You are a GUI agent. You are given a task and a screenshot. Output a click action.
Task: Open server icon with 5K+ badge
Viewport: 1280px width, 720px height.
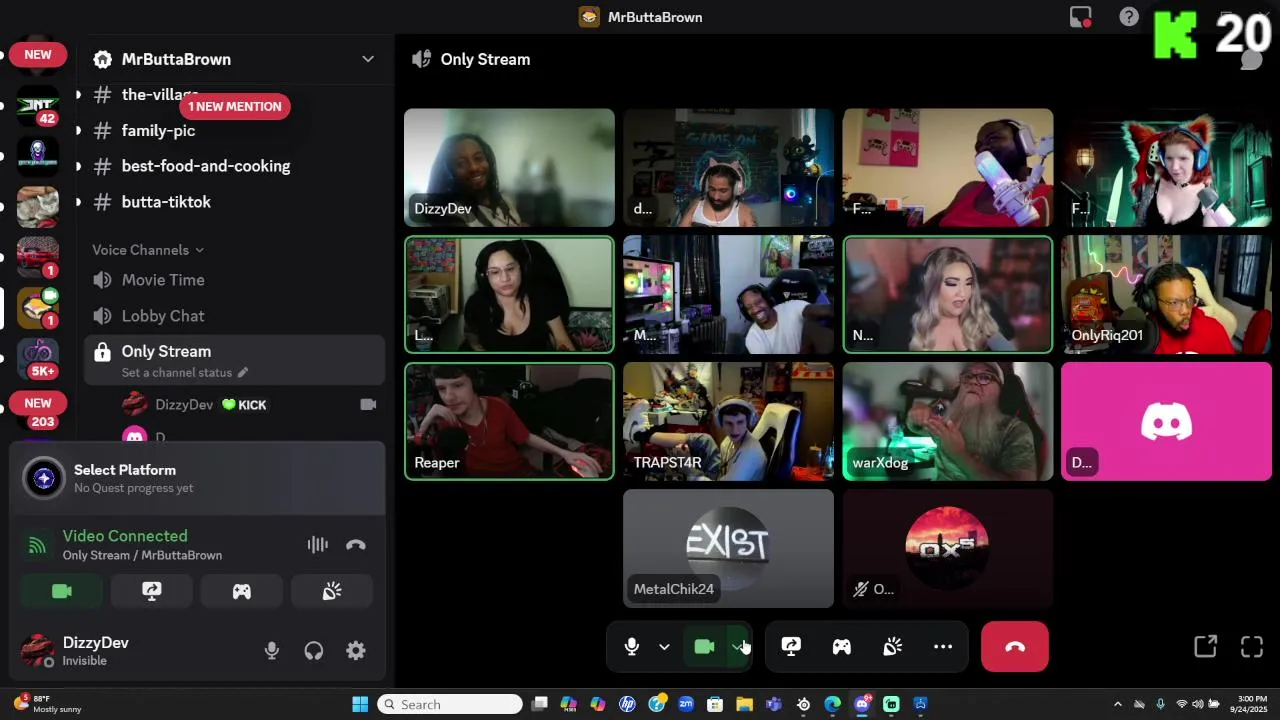pyautogui.click(x=38, y=360)
